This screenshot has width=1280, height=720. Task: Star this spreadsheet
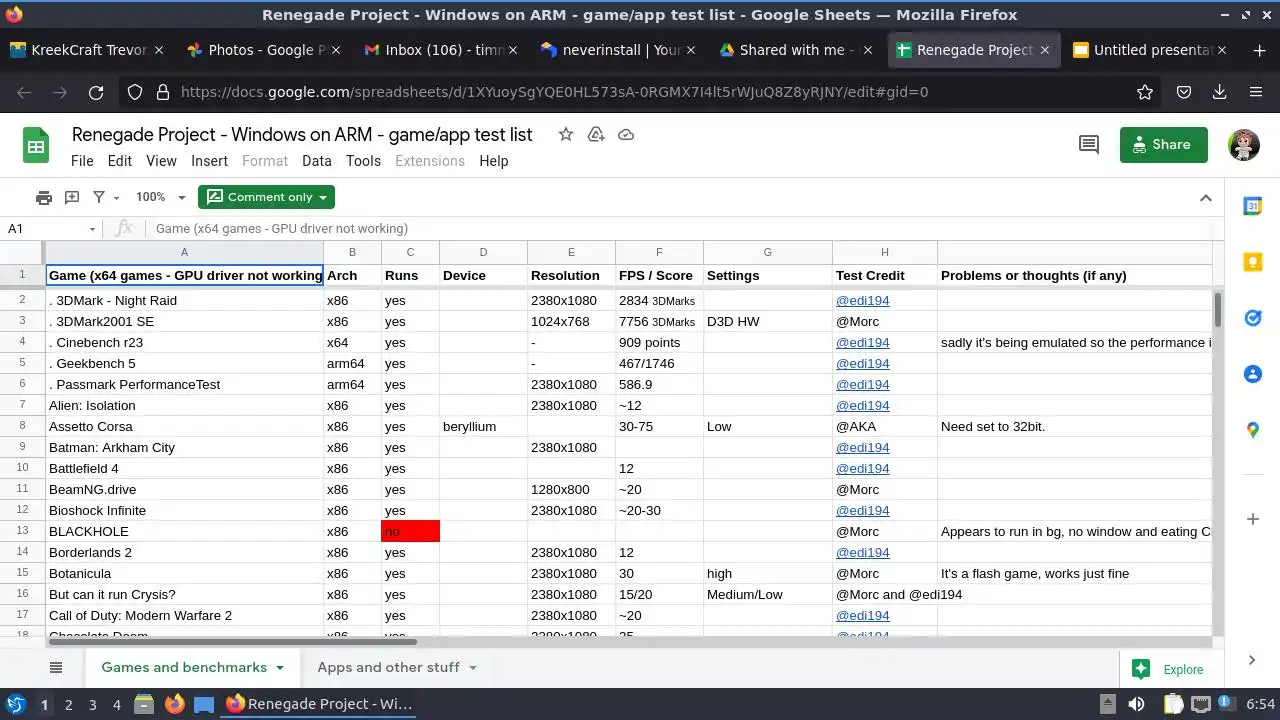click(566, 135)
